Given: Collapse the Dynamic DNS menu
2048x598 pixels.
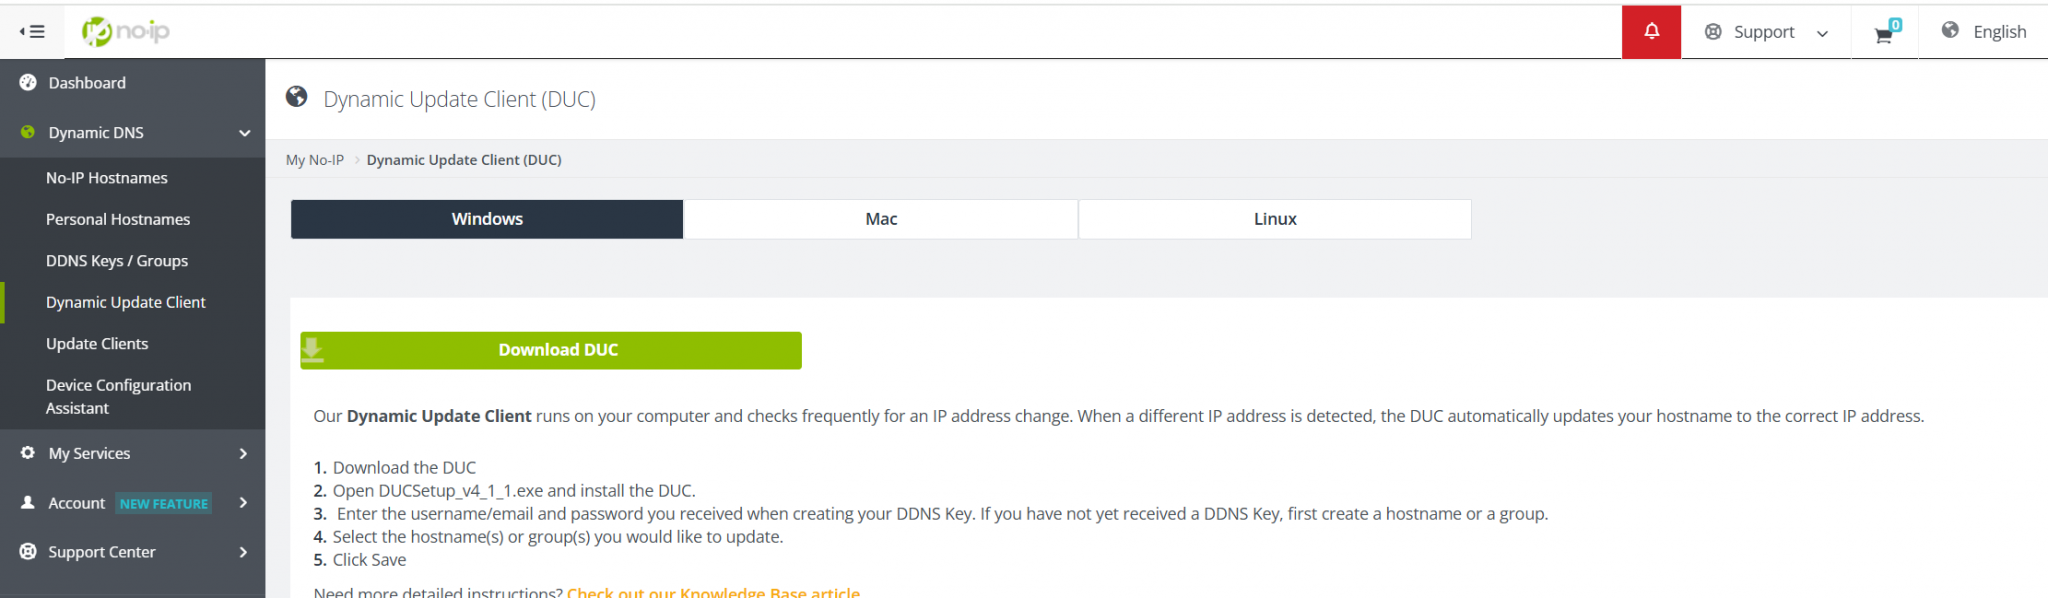Looking at the screenshot, I should pyautogui.click(x=243, y=132).
